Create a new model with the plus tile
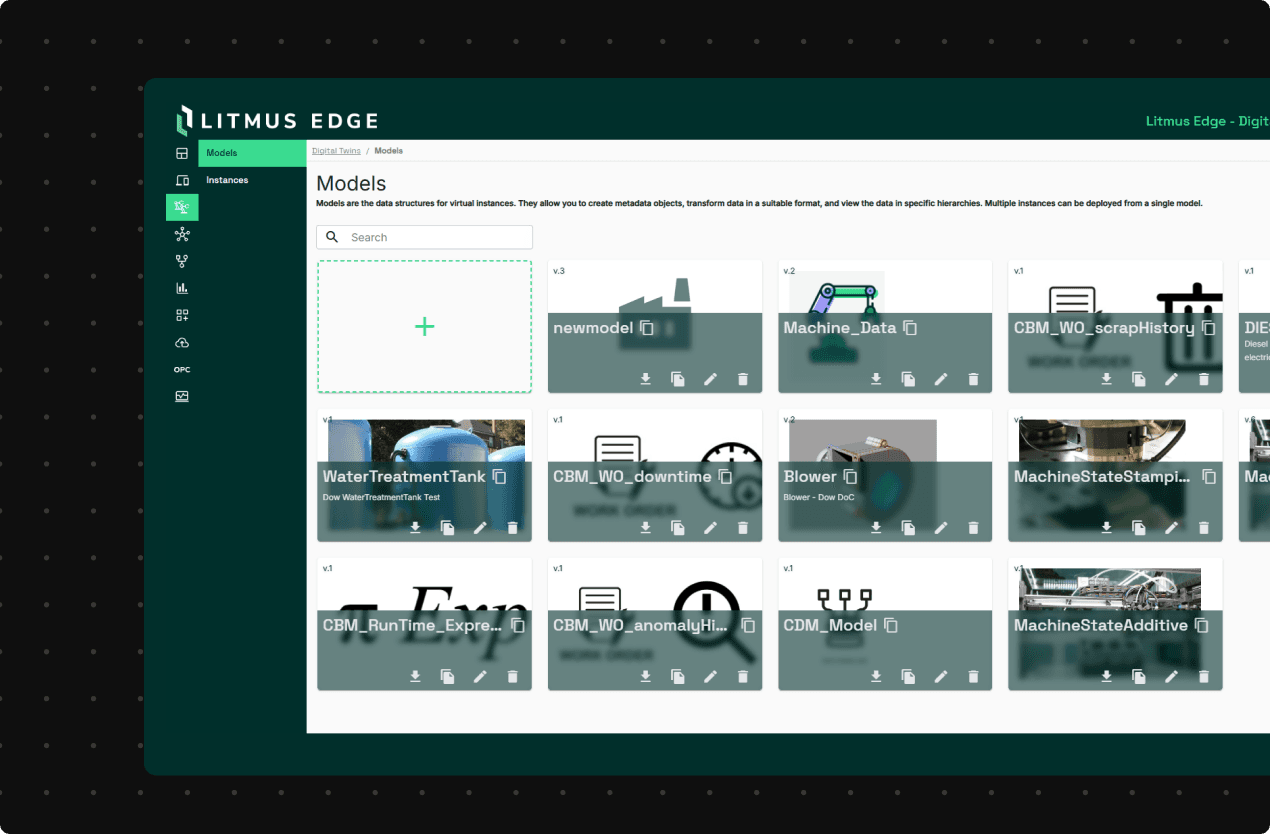Viewport: 1270px width, 834px height. [x=424, y=326]
